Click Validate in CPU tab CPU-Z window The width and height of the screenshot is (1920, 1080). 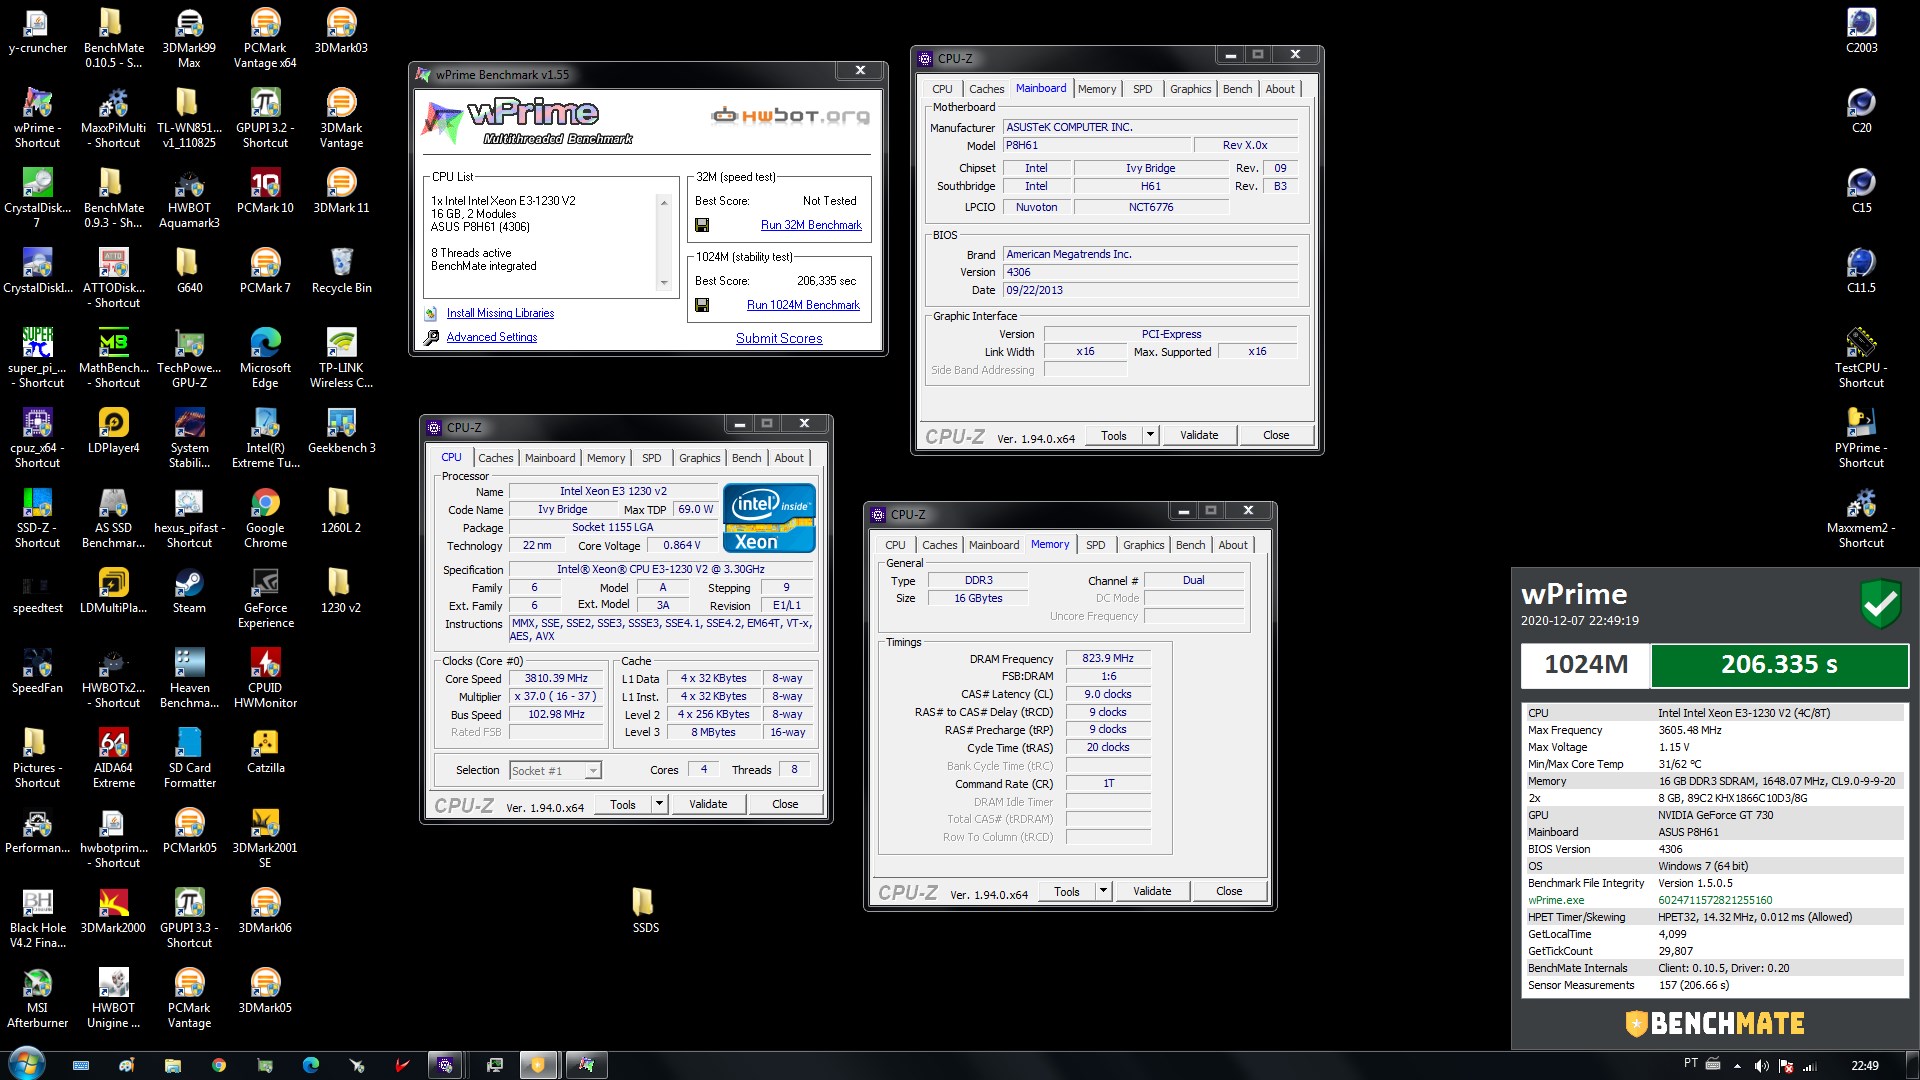708,804
